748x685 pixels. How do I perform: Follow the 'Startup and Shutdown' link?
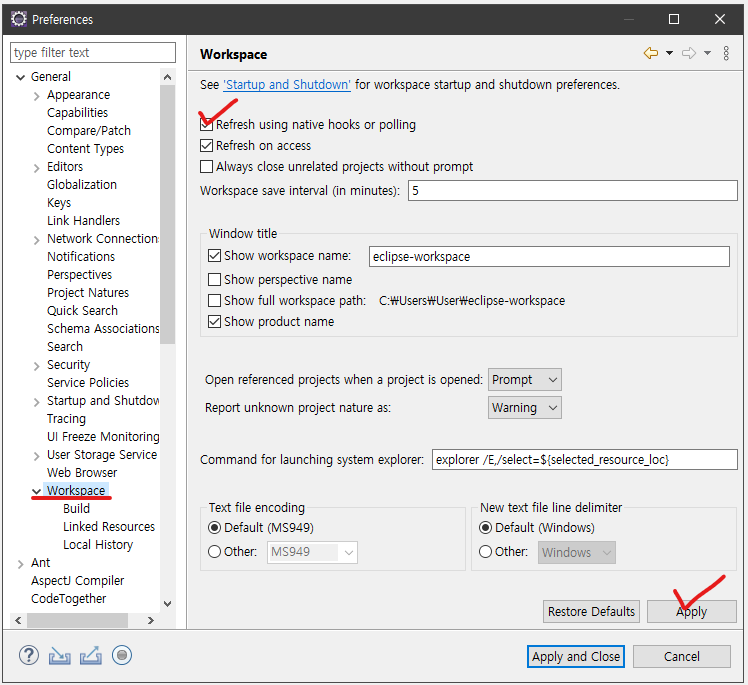287,84
